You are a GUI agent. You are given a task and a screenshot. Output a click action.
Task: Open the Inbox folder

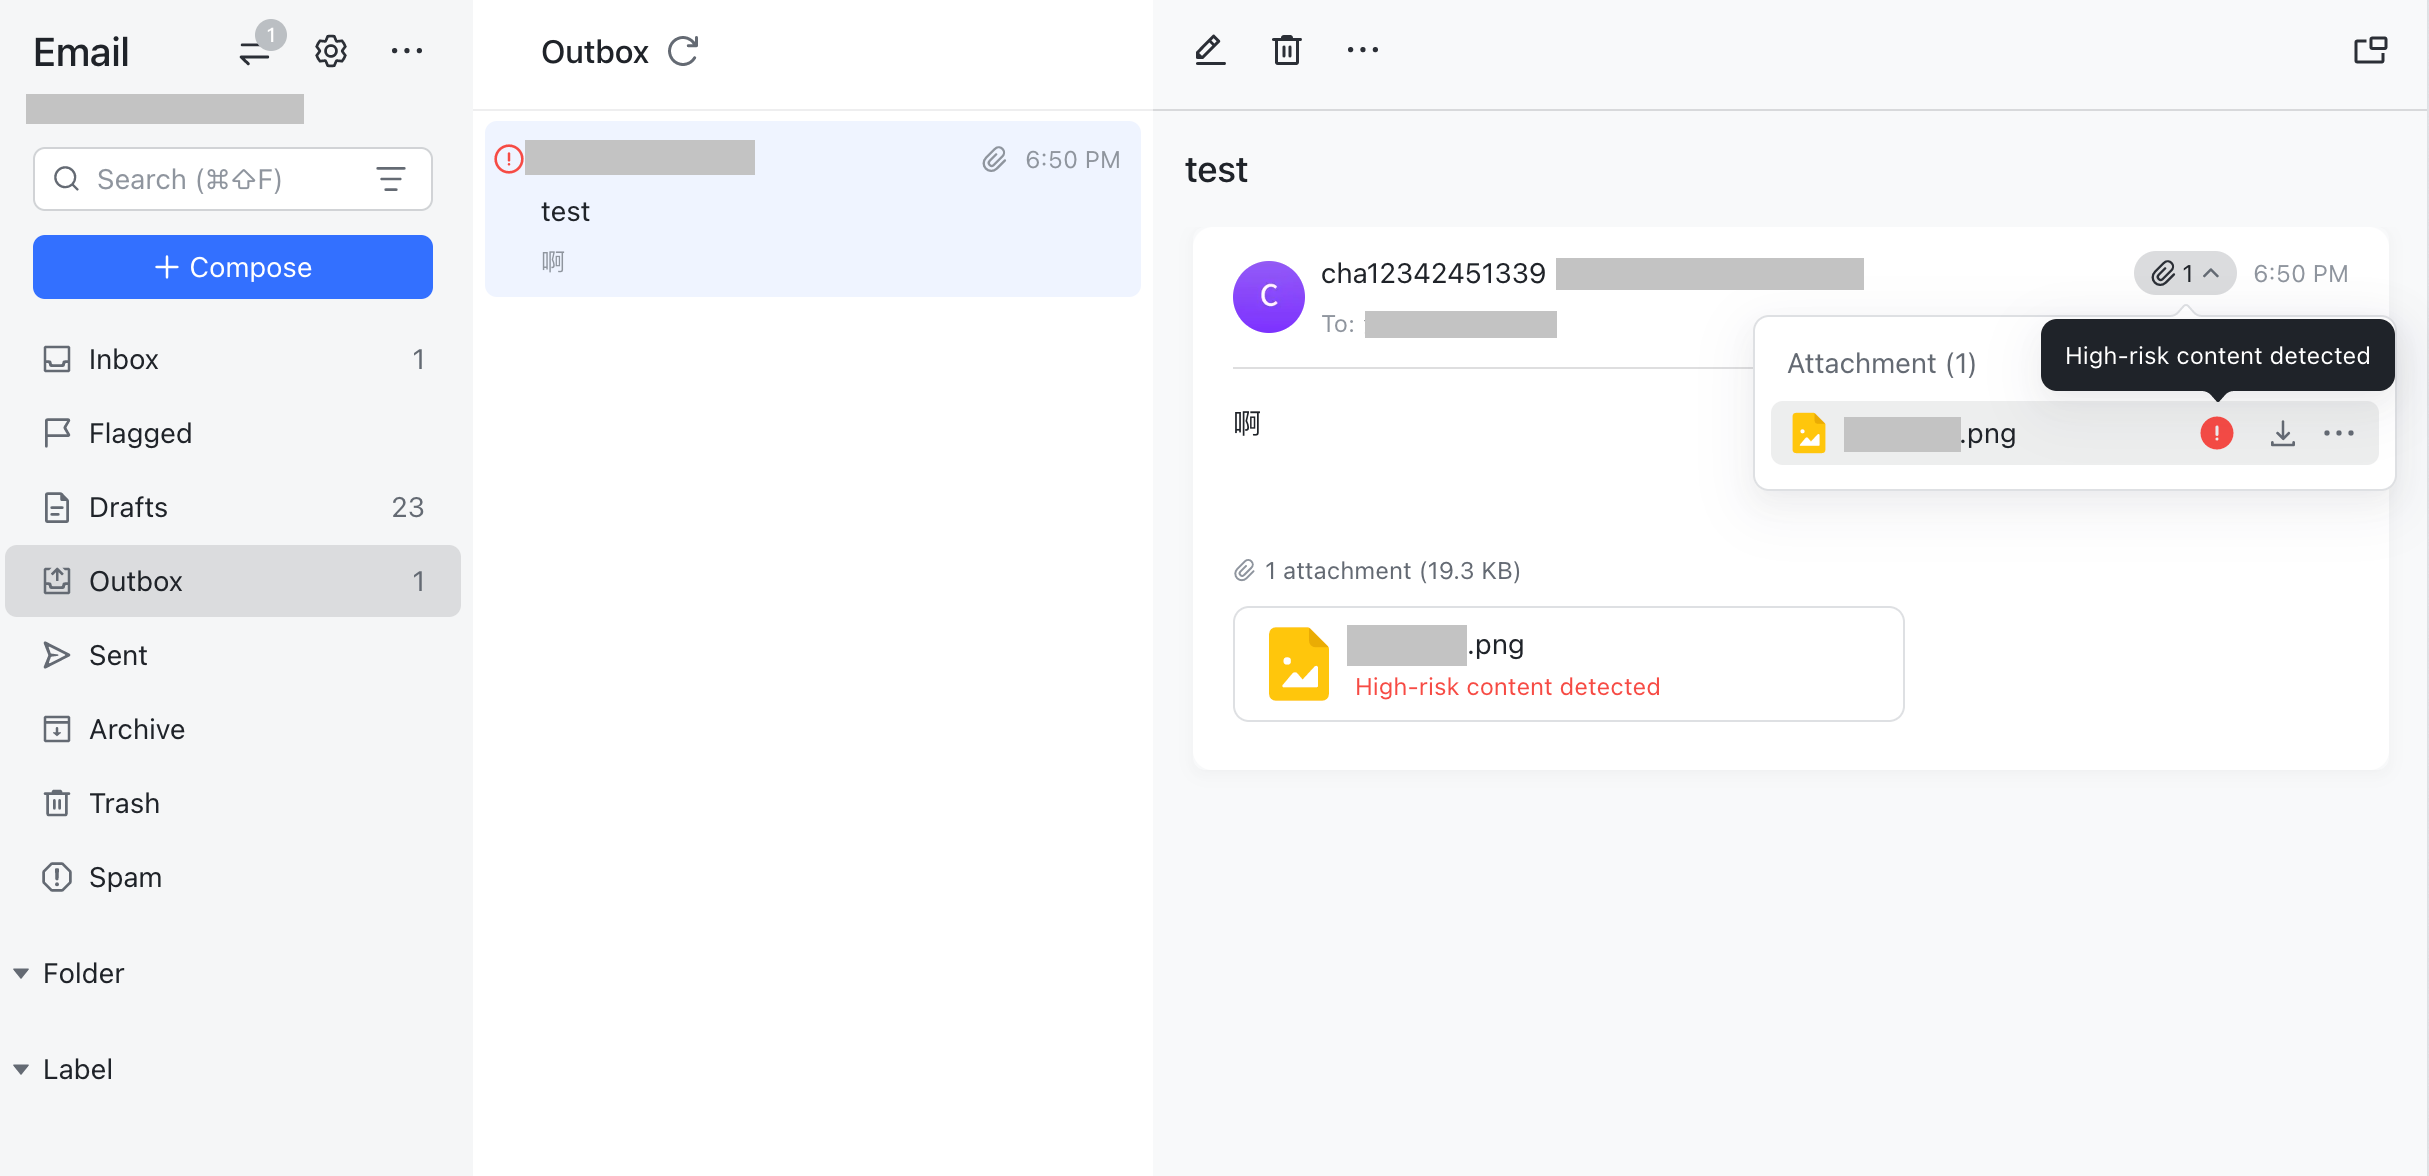coord(123,359)
